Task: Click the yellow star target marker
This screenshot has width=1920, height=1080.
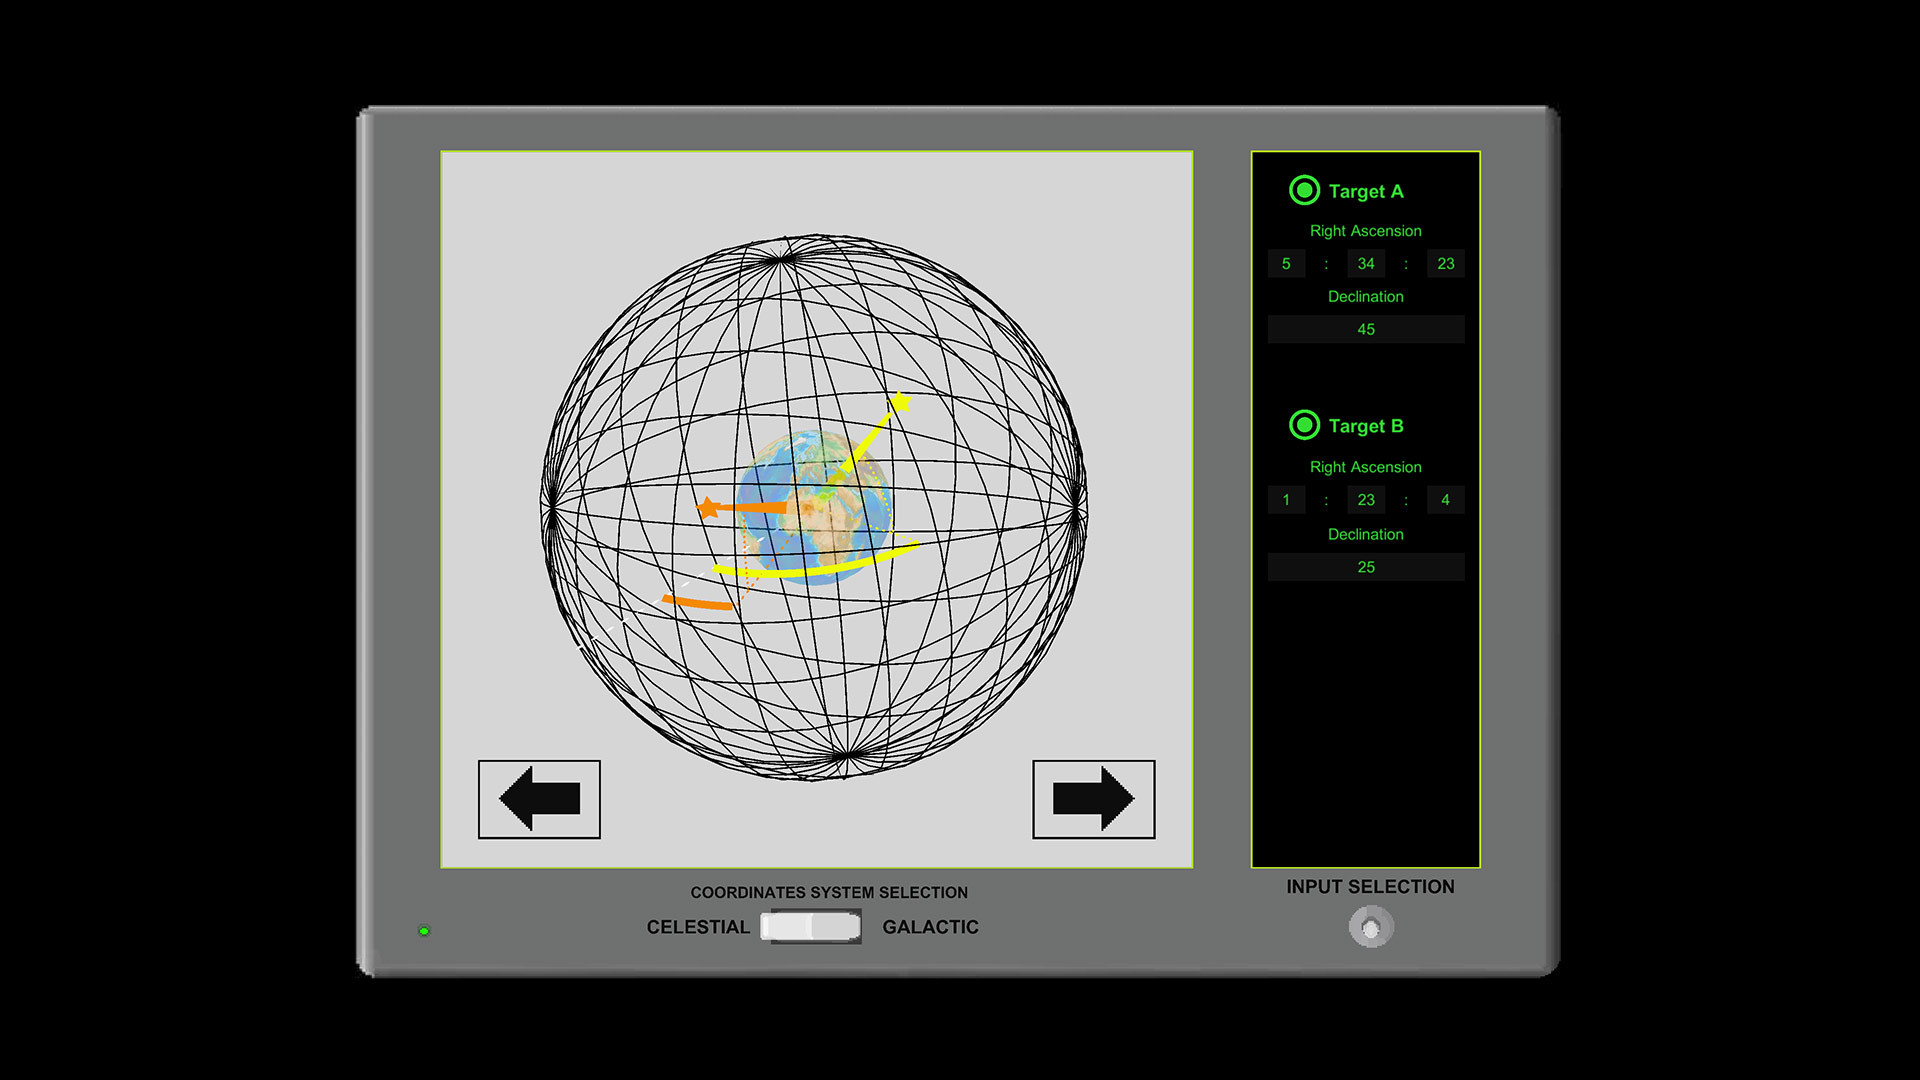Action: click(899, 403)
